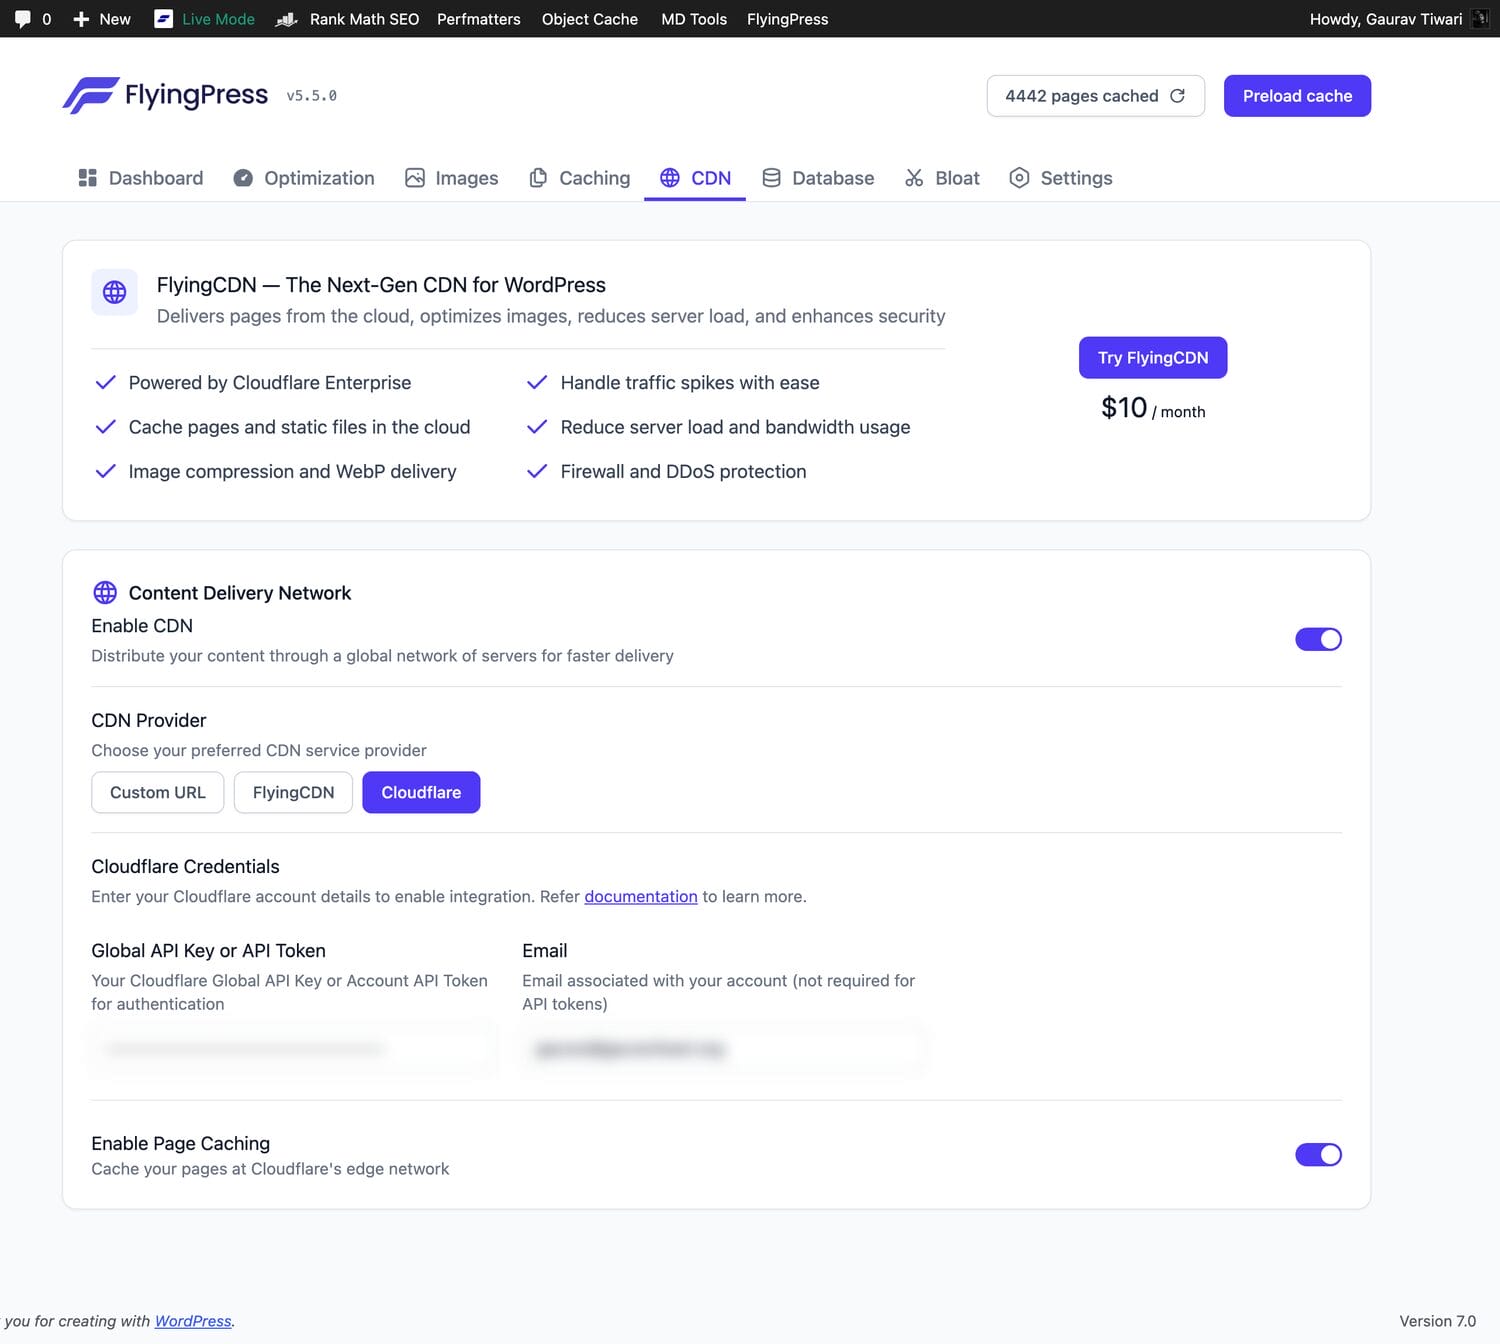Image resolution: width=1500 pixels, height=1344 pixels.
Task: Switch to the Optimization tab
Action: 304,178
